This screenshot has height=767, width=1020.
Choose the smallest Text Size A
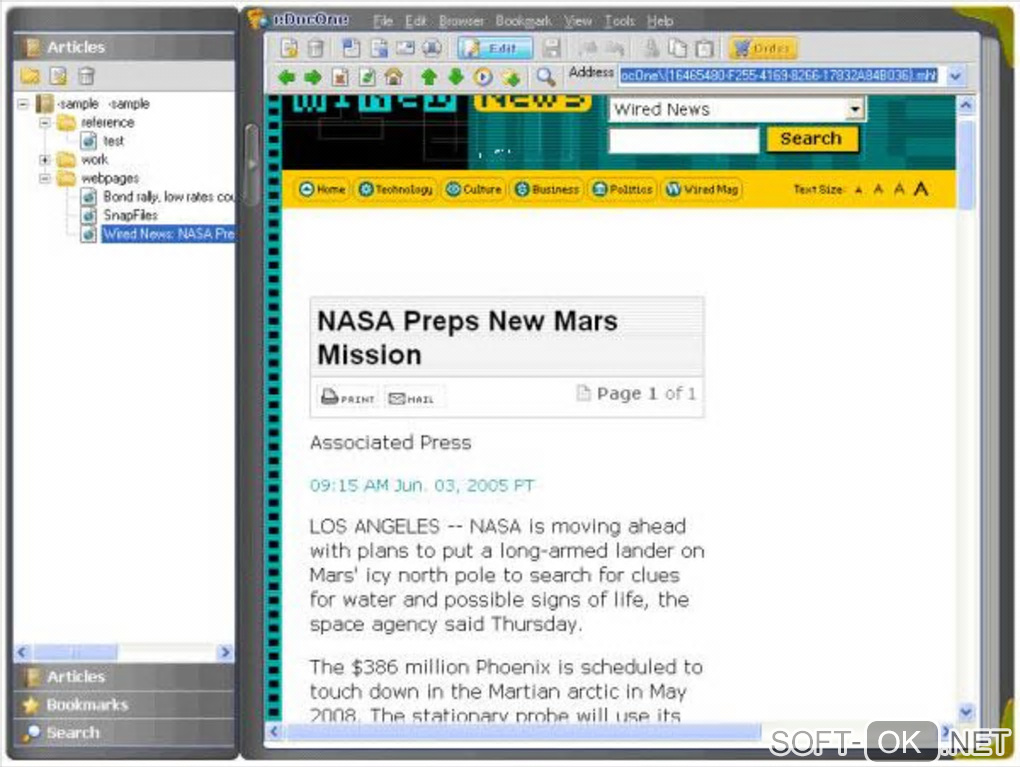click(x=858, y=190)
